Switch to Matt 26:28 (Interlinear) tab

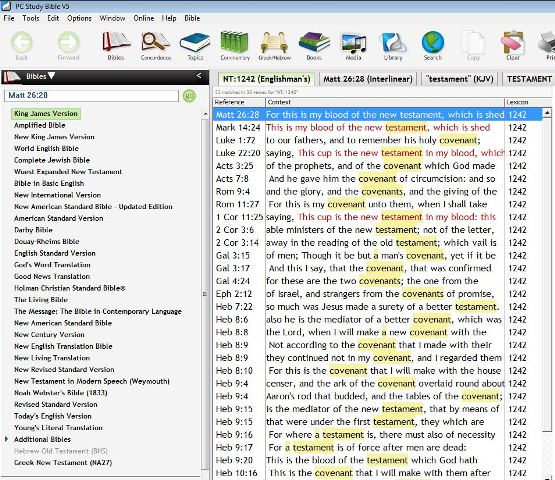click(368, 79)
